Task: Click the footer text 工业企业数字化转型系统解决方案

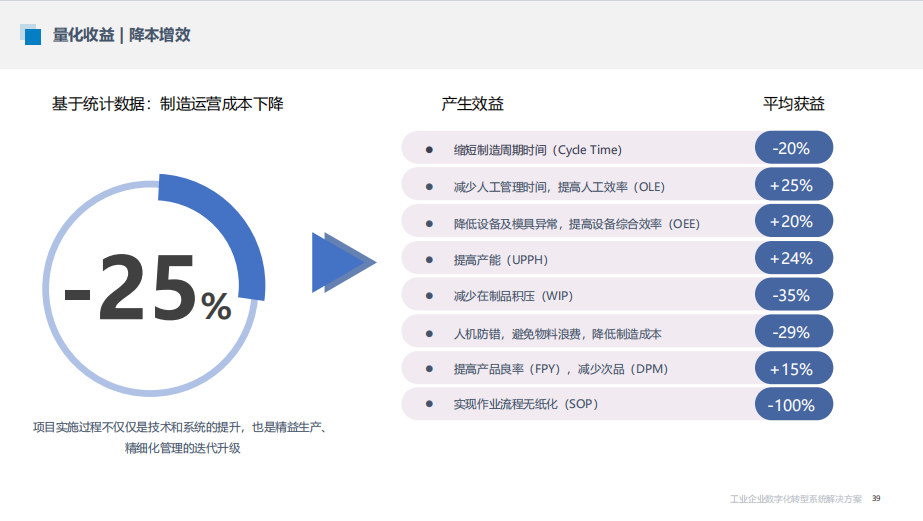Action: click(x=796, y=498)
